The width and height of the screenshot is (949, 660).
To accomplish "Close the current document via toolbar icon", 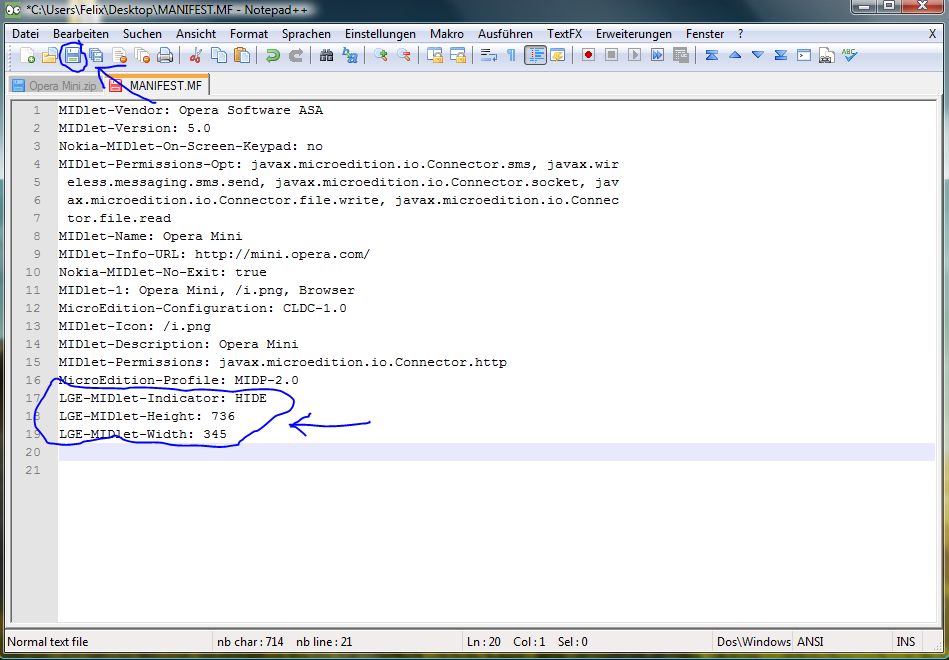I will pyautogui.click(x=119, y=56).
